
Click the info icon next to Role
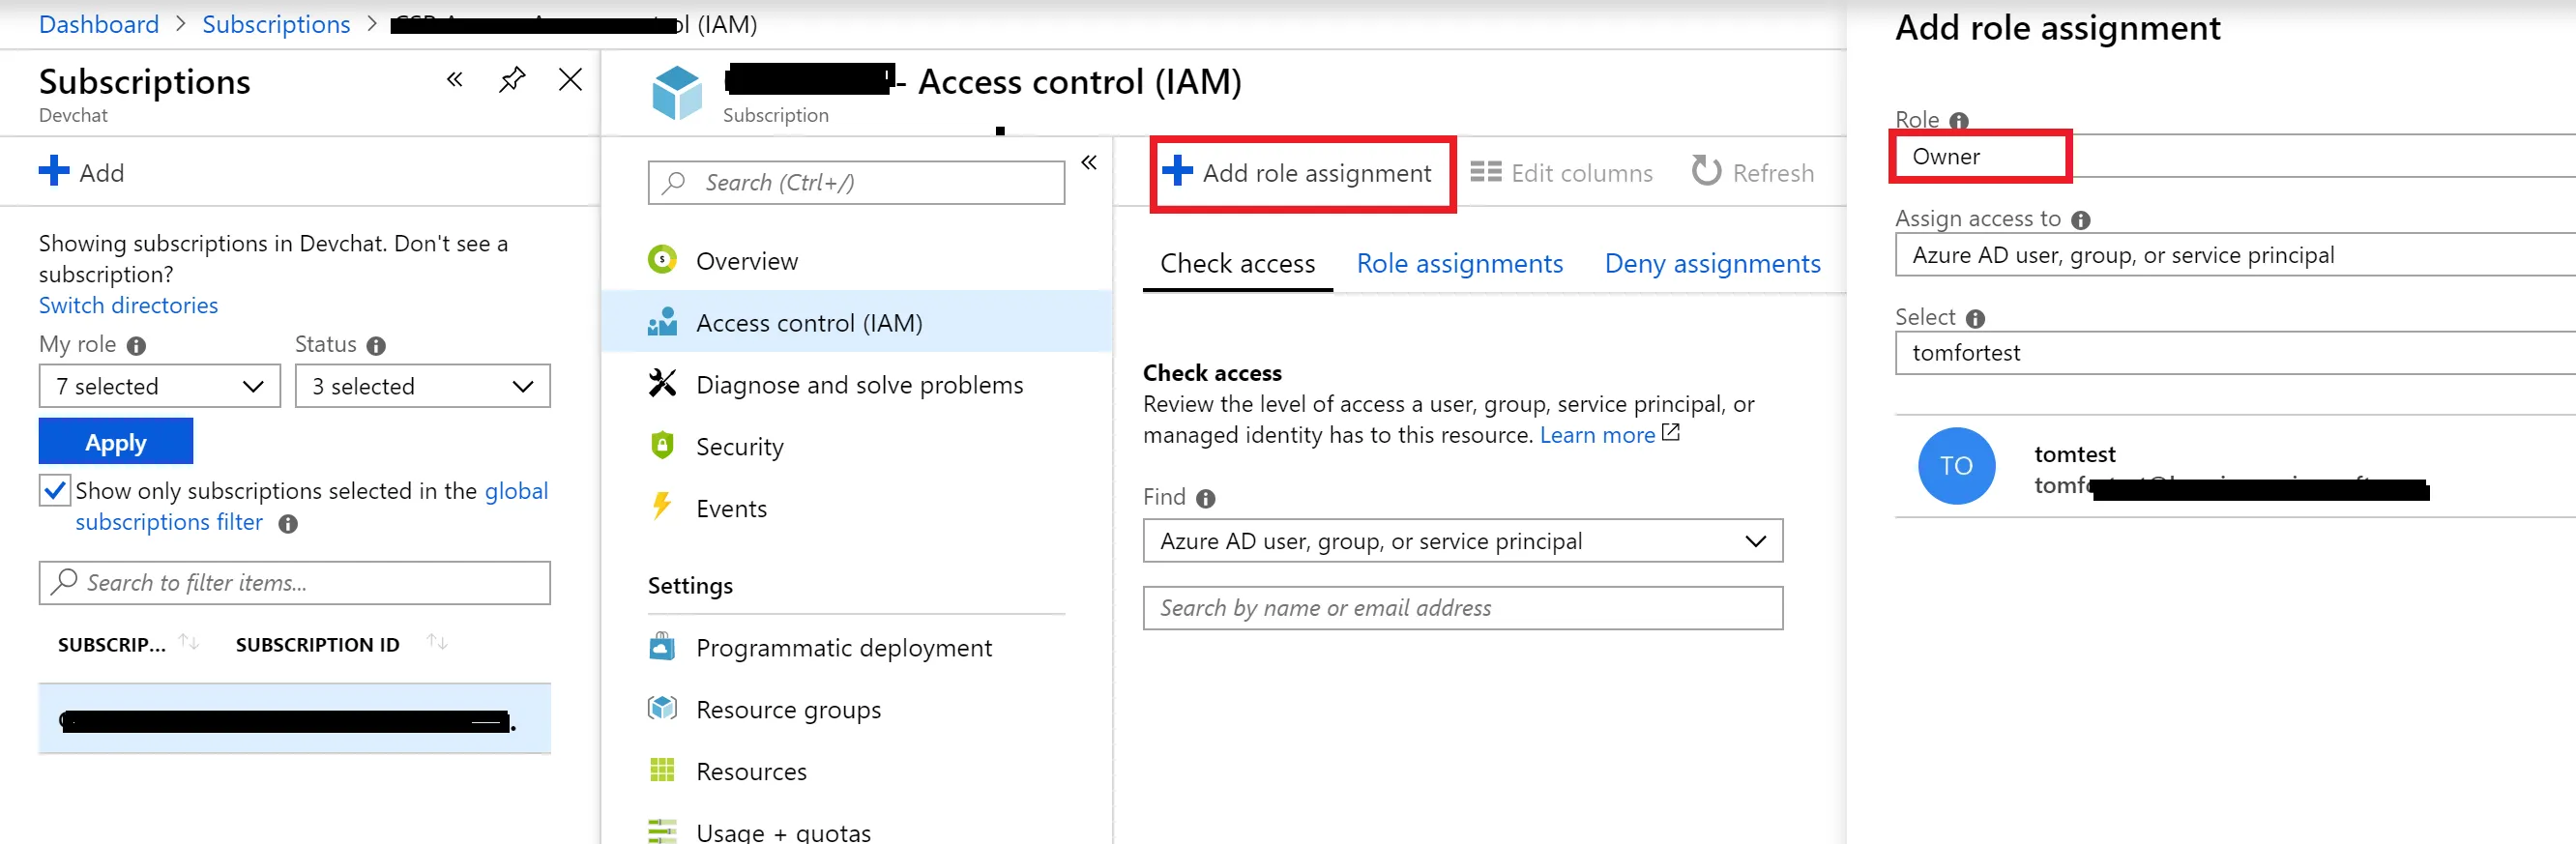click(1959, 120)
